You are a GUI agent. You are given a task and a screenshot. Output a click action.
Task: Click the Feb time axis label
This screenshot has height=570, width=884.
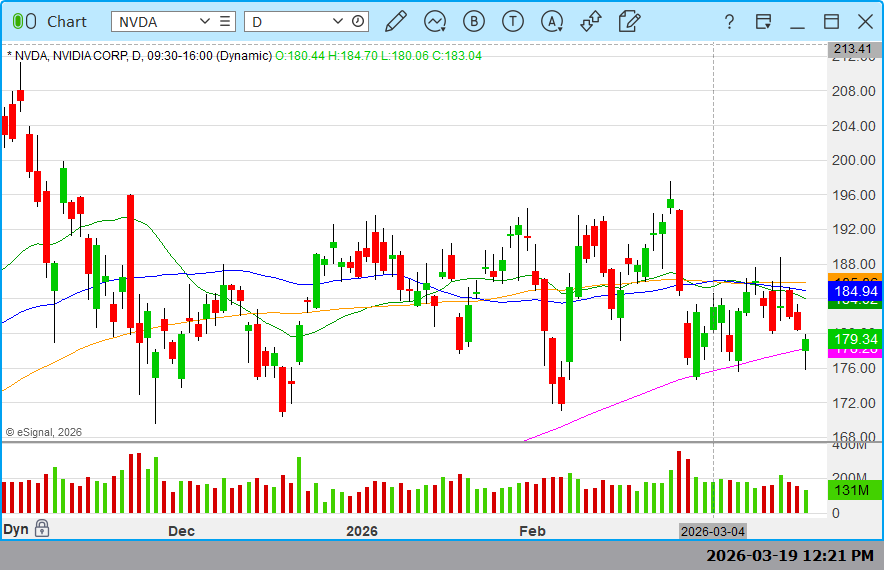[x=532, y=531]
